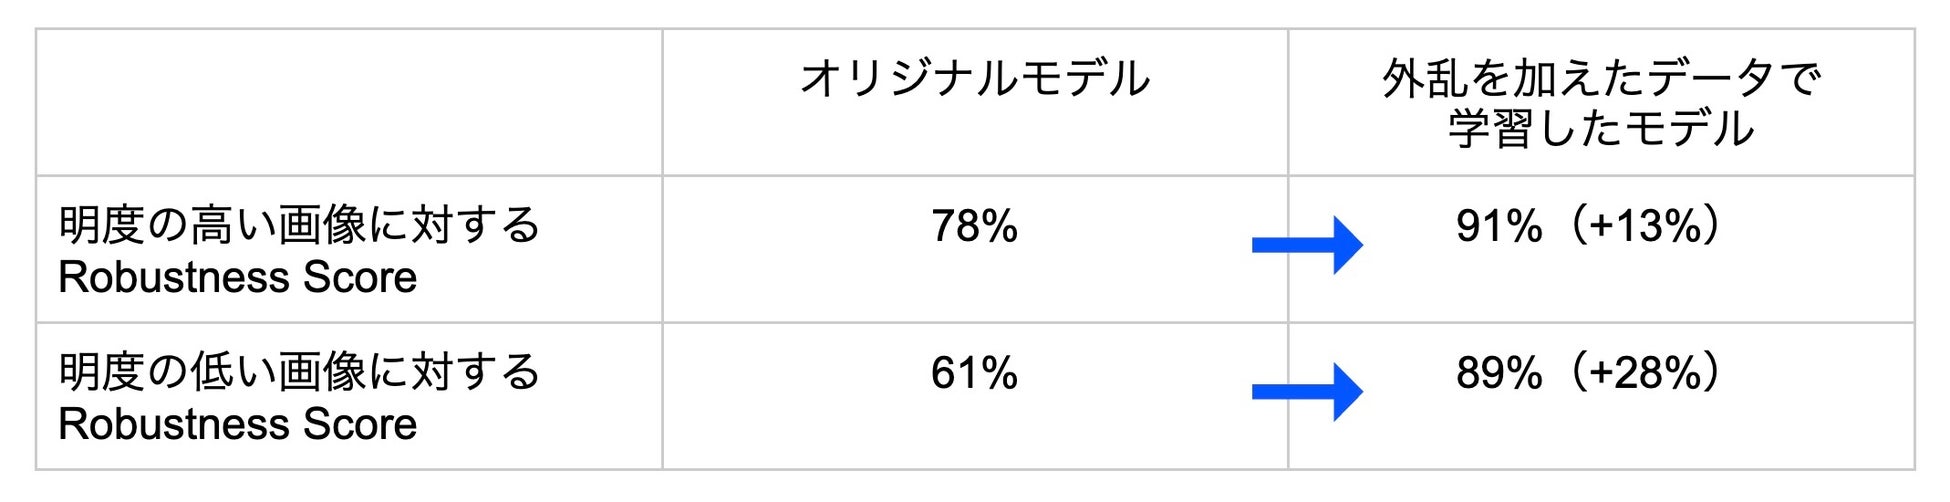Image resolution: width=1950 pixels, height=502 pixels.
Task: Select the 明度の高い画像に対する row label
Action: [299, 225]
